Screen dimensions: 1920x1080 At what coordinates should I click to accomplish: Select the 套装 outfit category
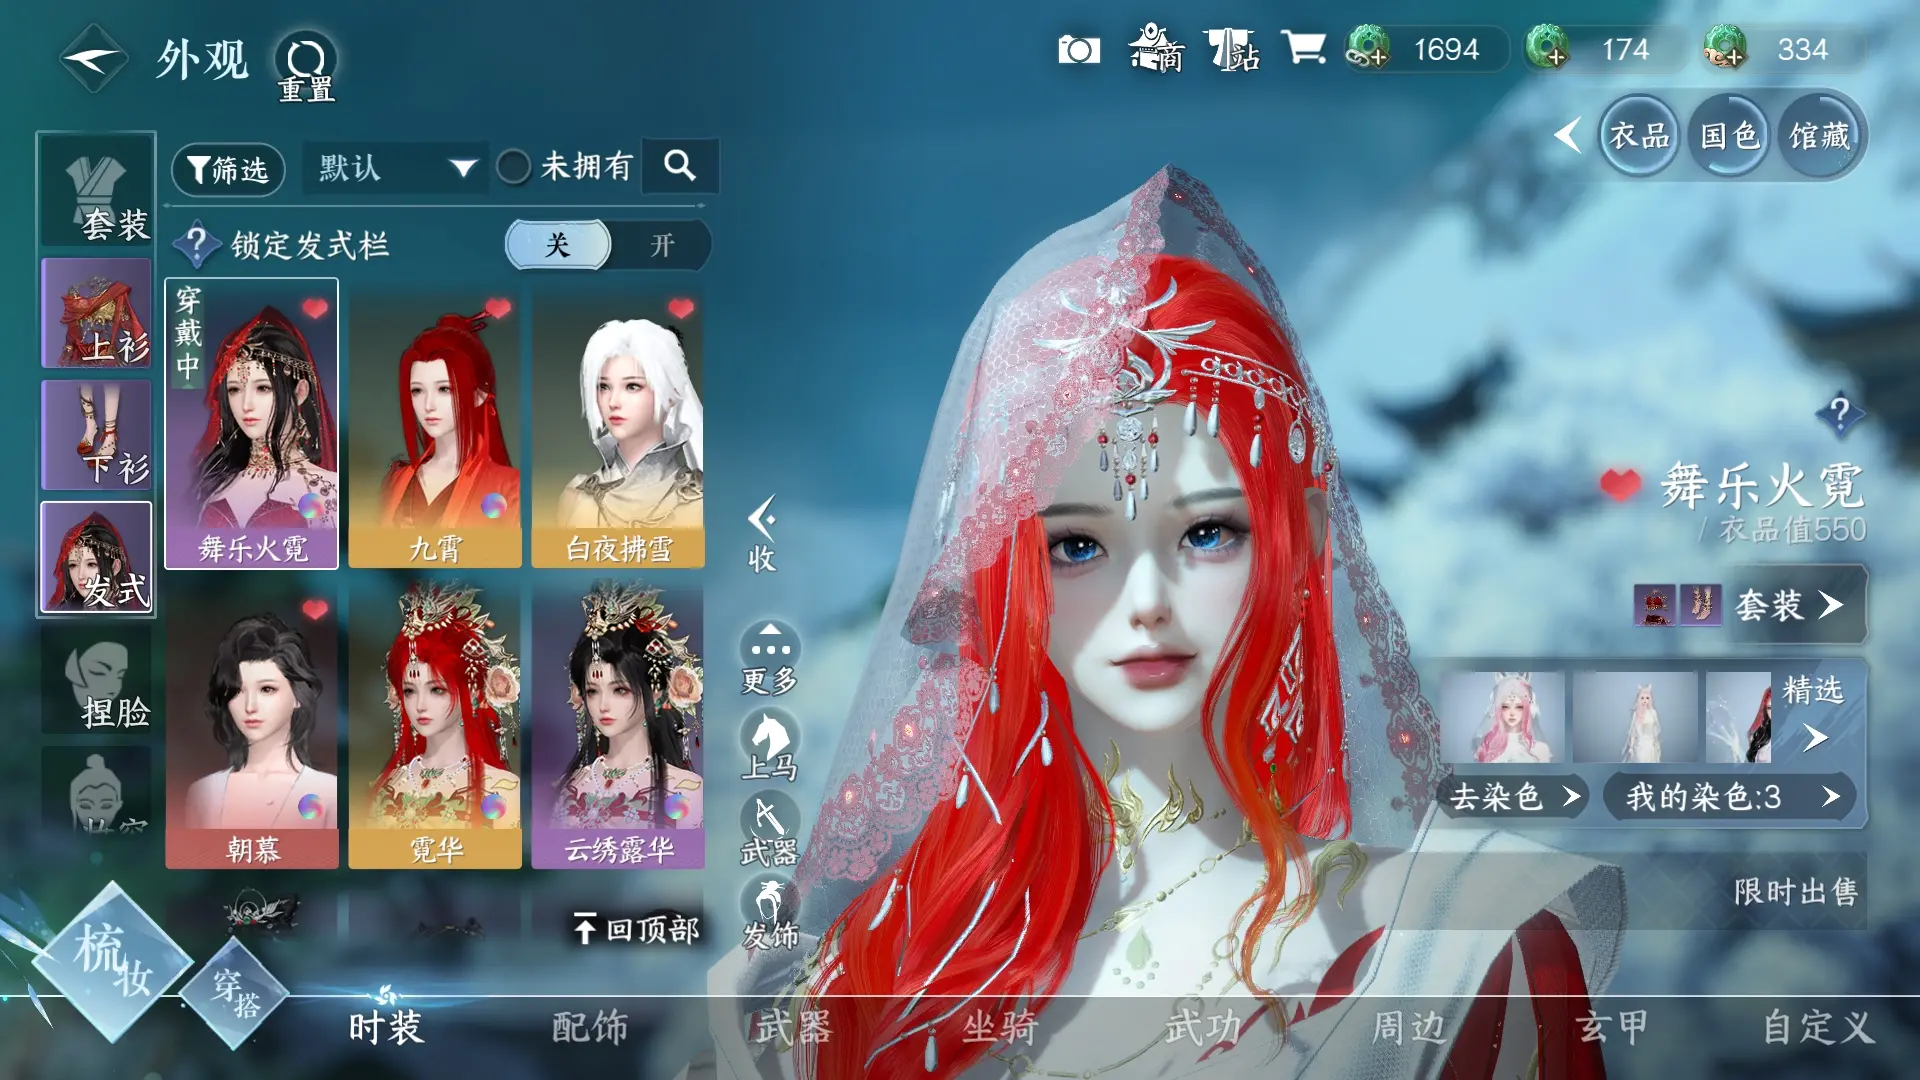[x=96, y=191]
